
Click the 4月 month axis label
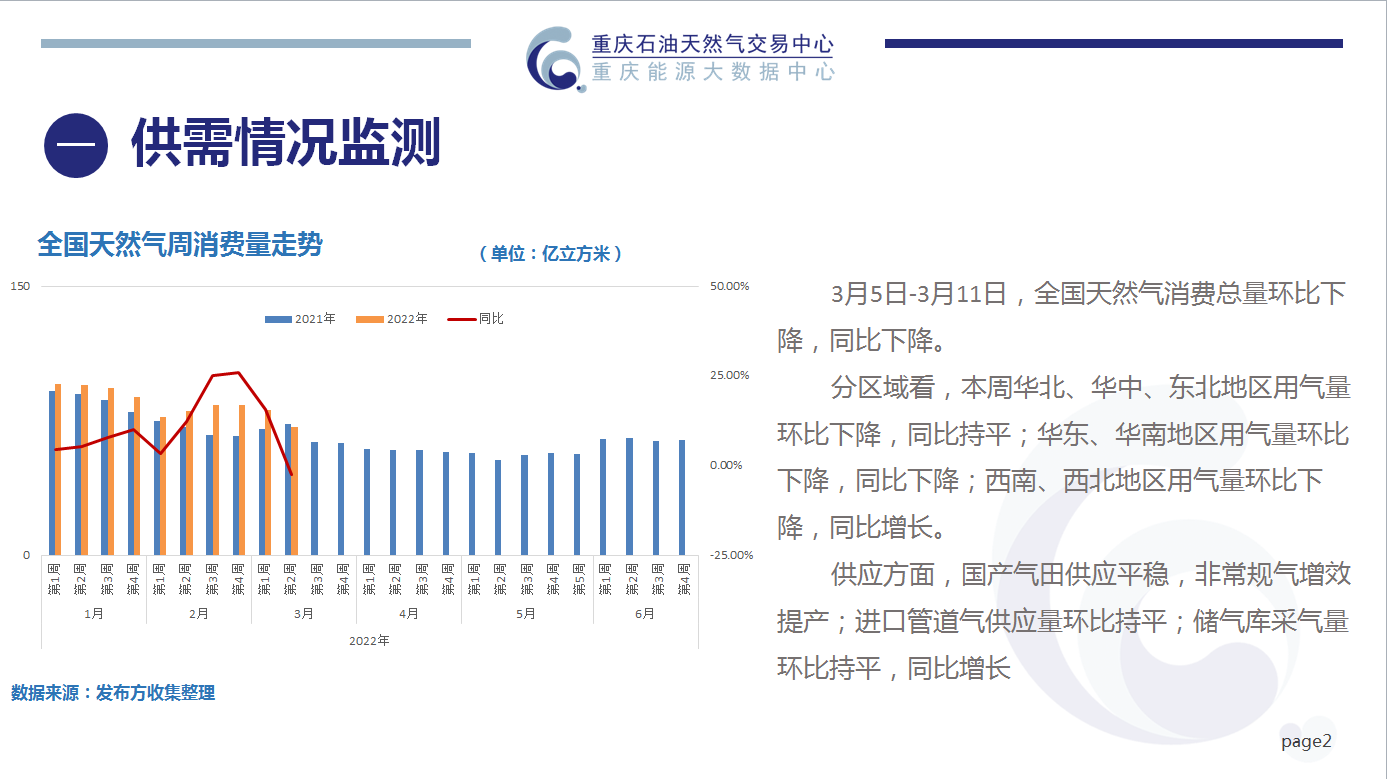point(409,614)
